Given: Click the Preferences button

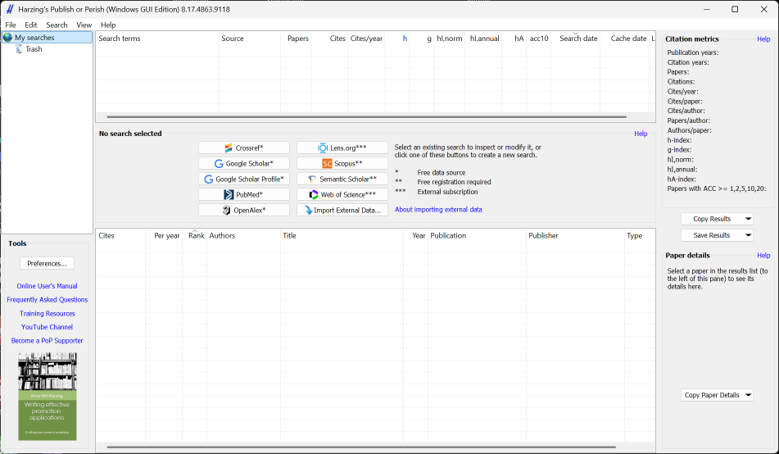Looking at the screenshot, I should pos(47,264).
